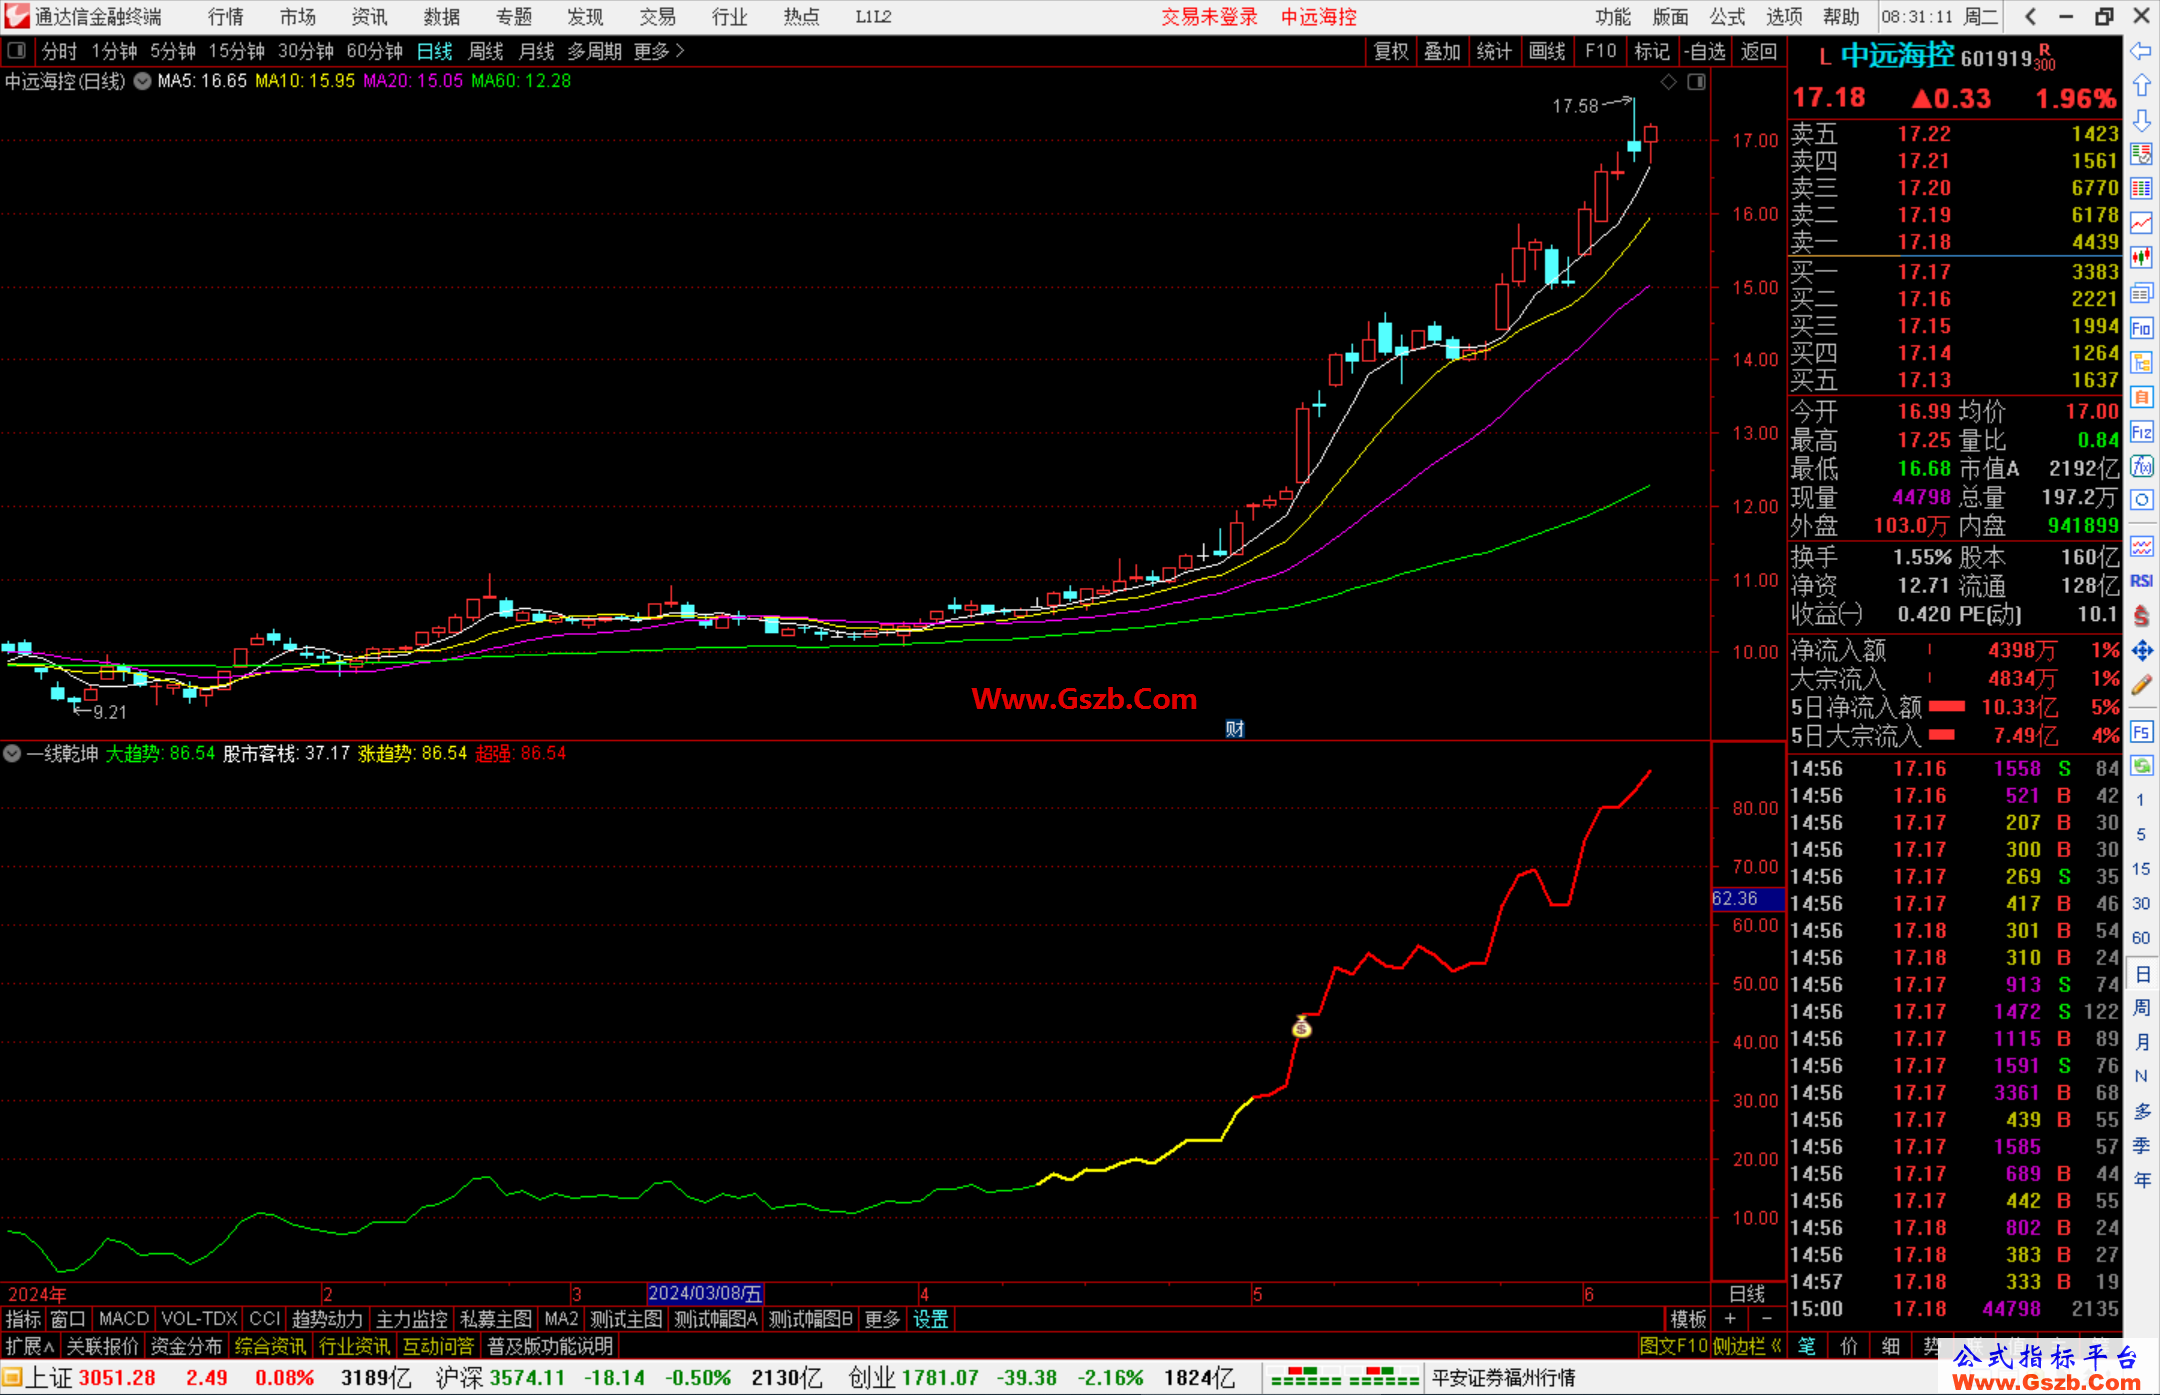Select the 周 weekly period in the sidebar

(2141, 1007)
